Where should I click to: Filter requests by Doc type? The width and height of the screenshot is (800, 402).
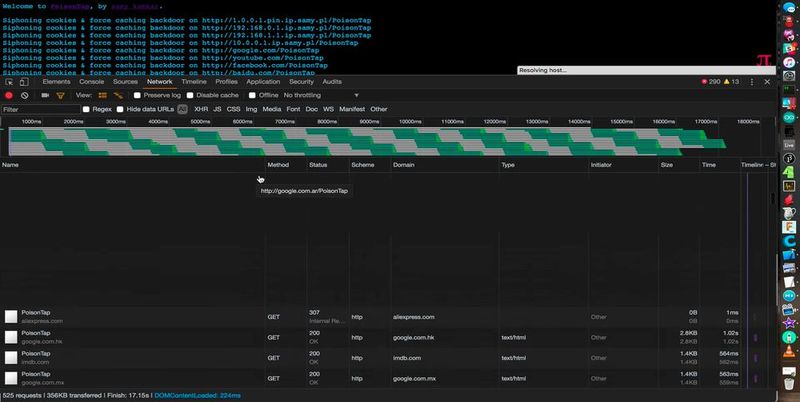click(311, 109)
